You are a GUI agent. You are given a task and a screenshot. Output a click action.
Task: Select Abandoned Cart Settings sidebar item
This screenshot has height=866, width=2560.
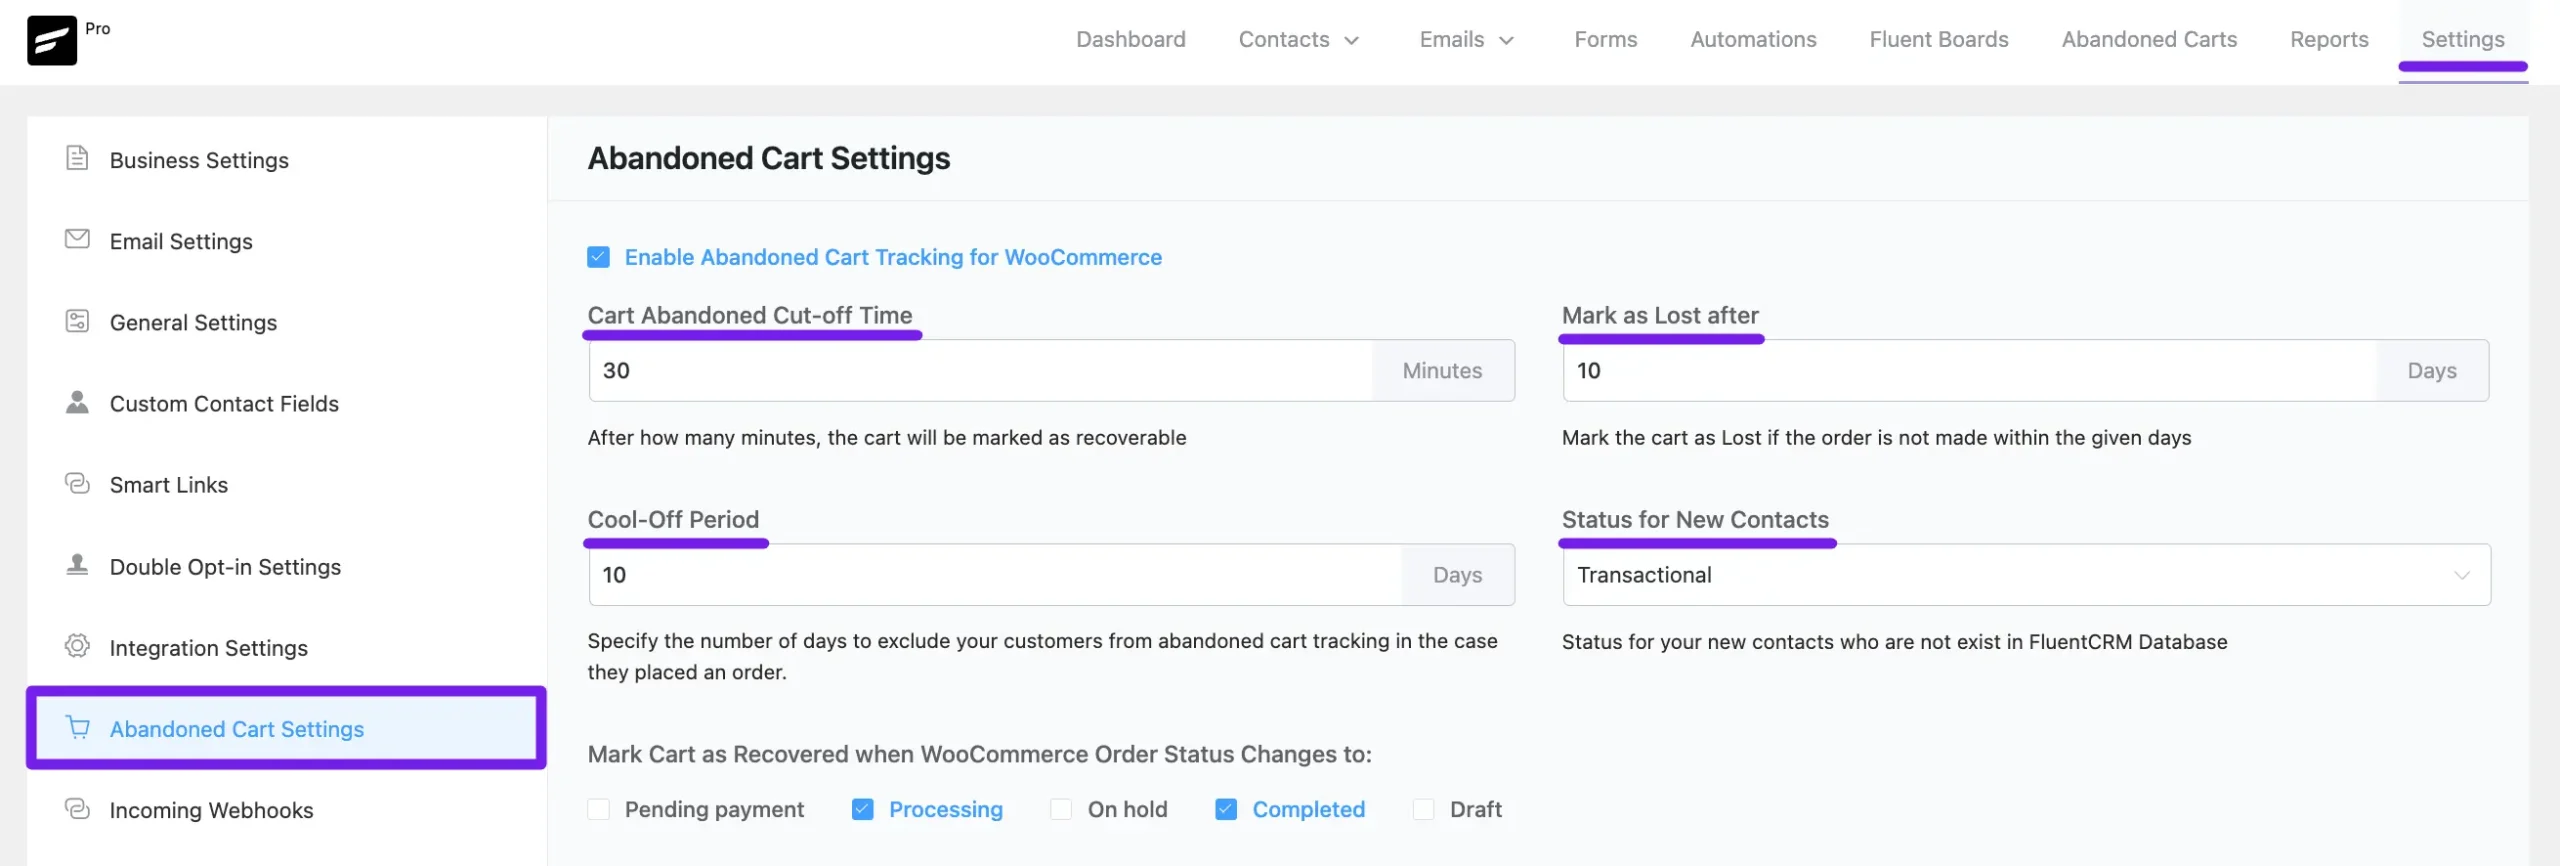pos(286,728)
